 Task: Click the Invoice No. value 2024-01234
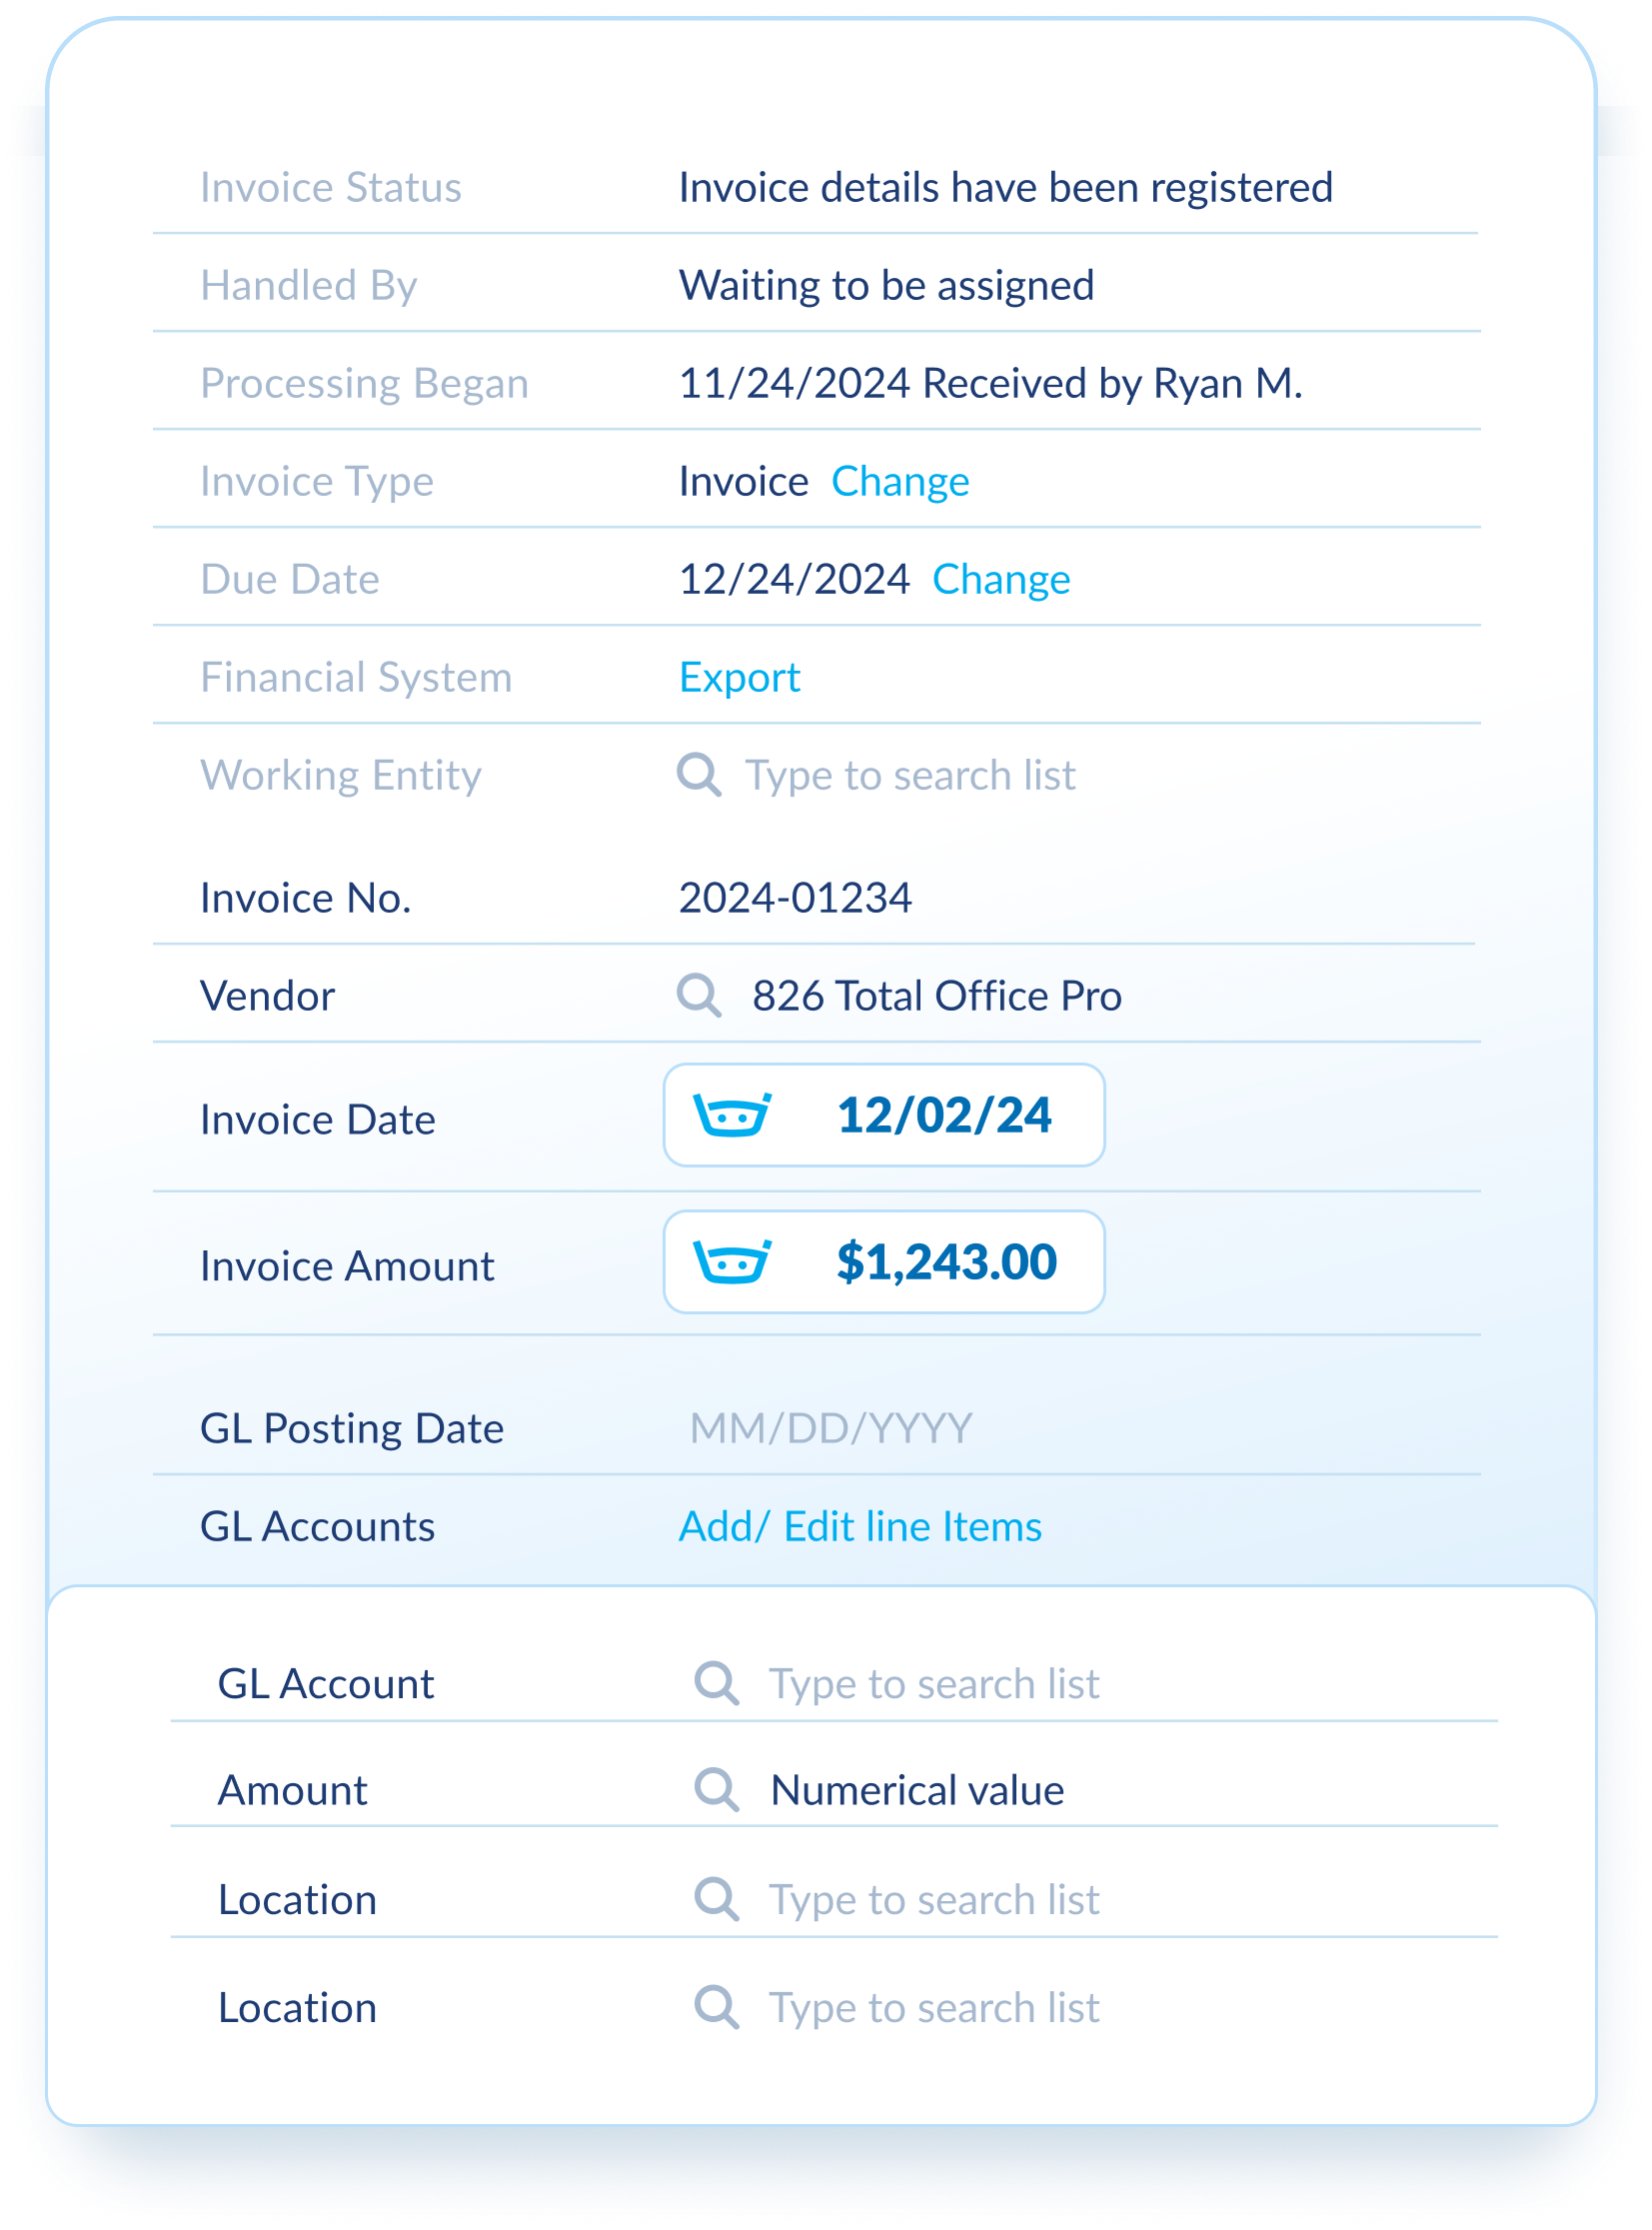795,898
